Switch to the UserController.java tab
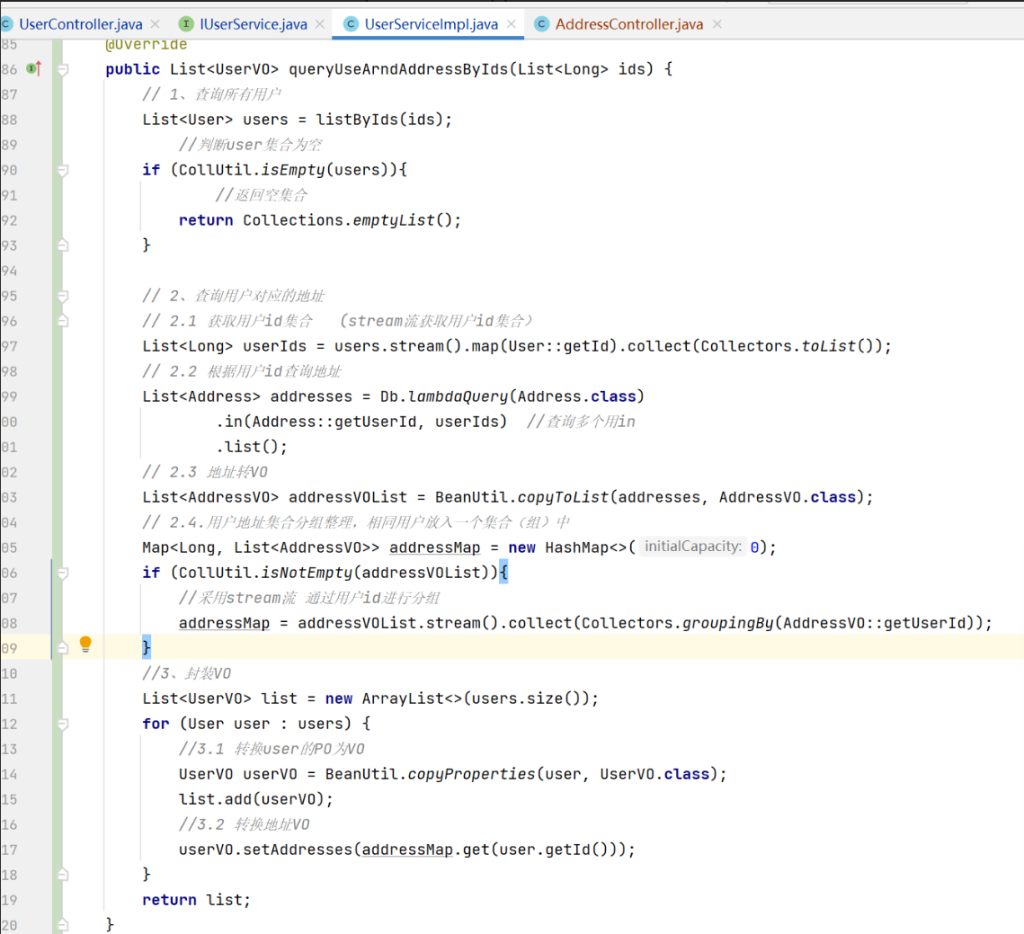This screenshot has width=1024, height=934. (80, 24)
